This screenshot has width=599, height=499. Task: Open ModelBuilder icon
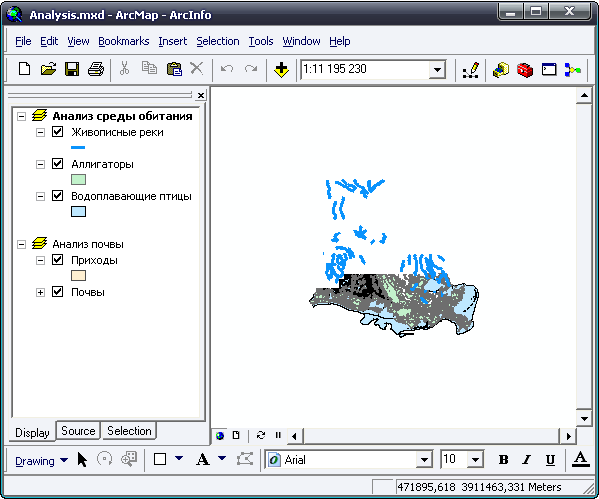pos(573,70)
